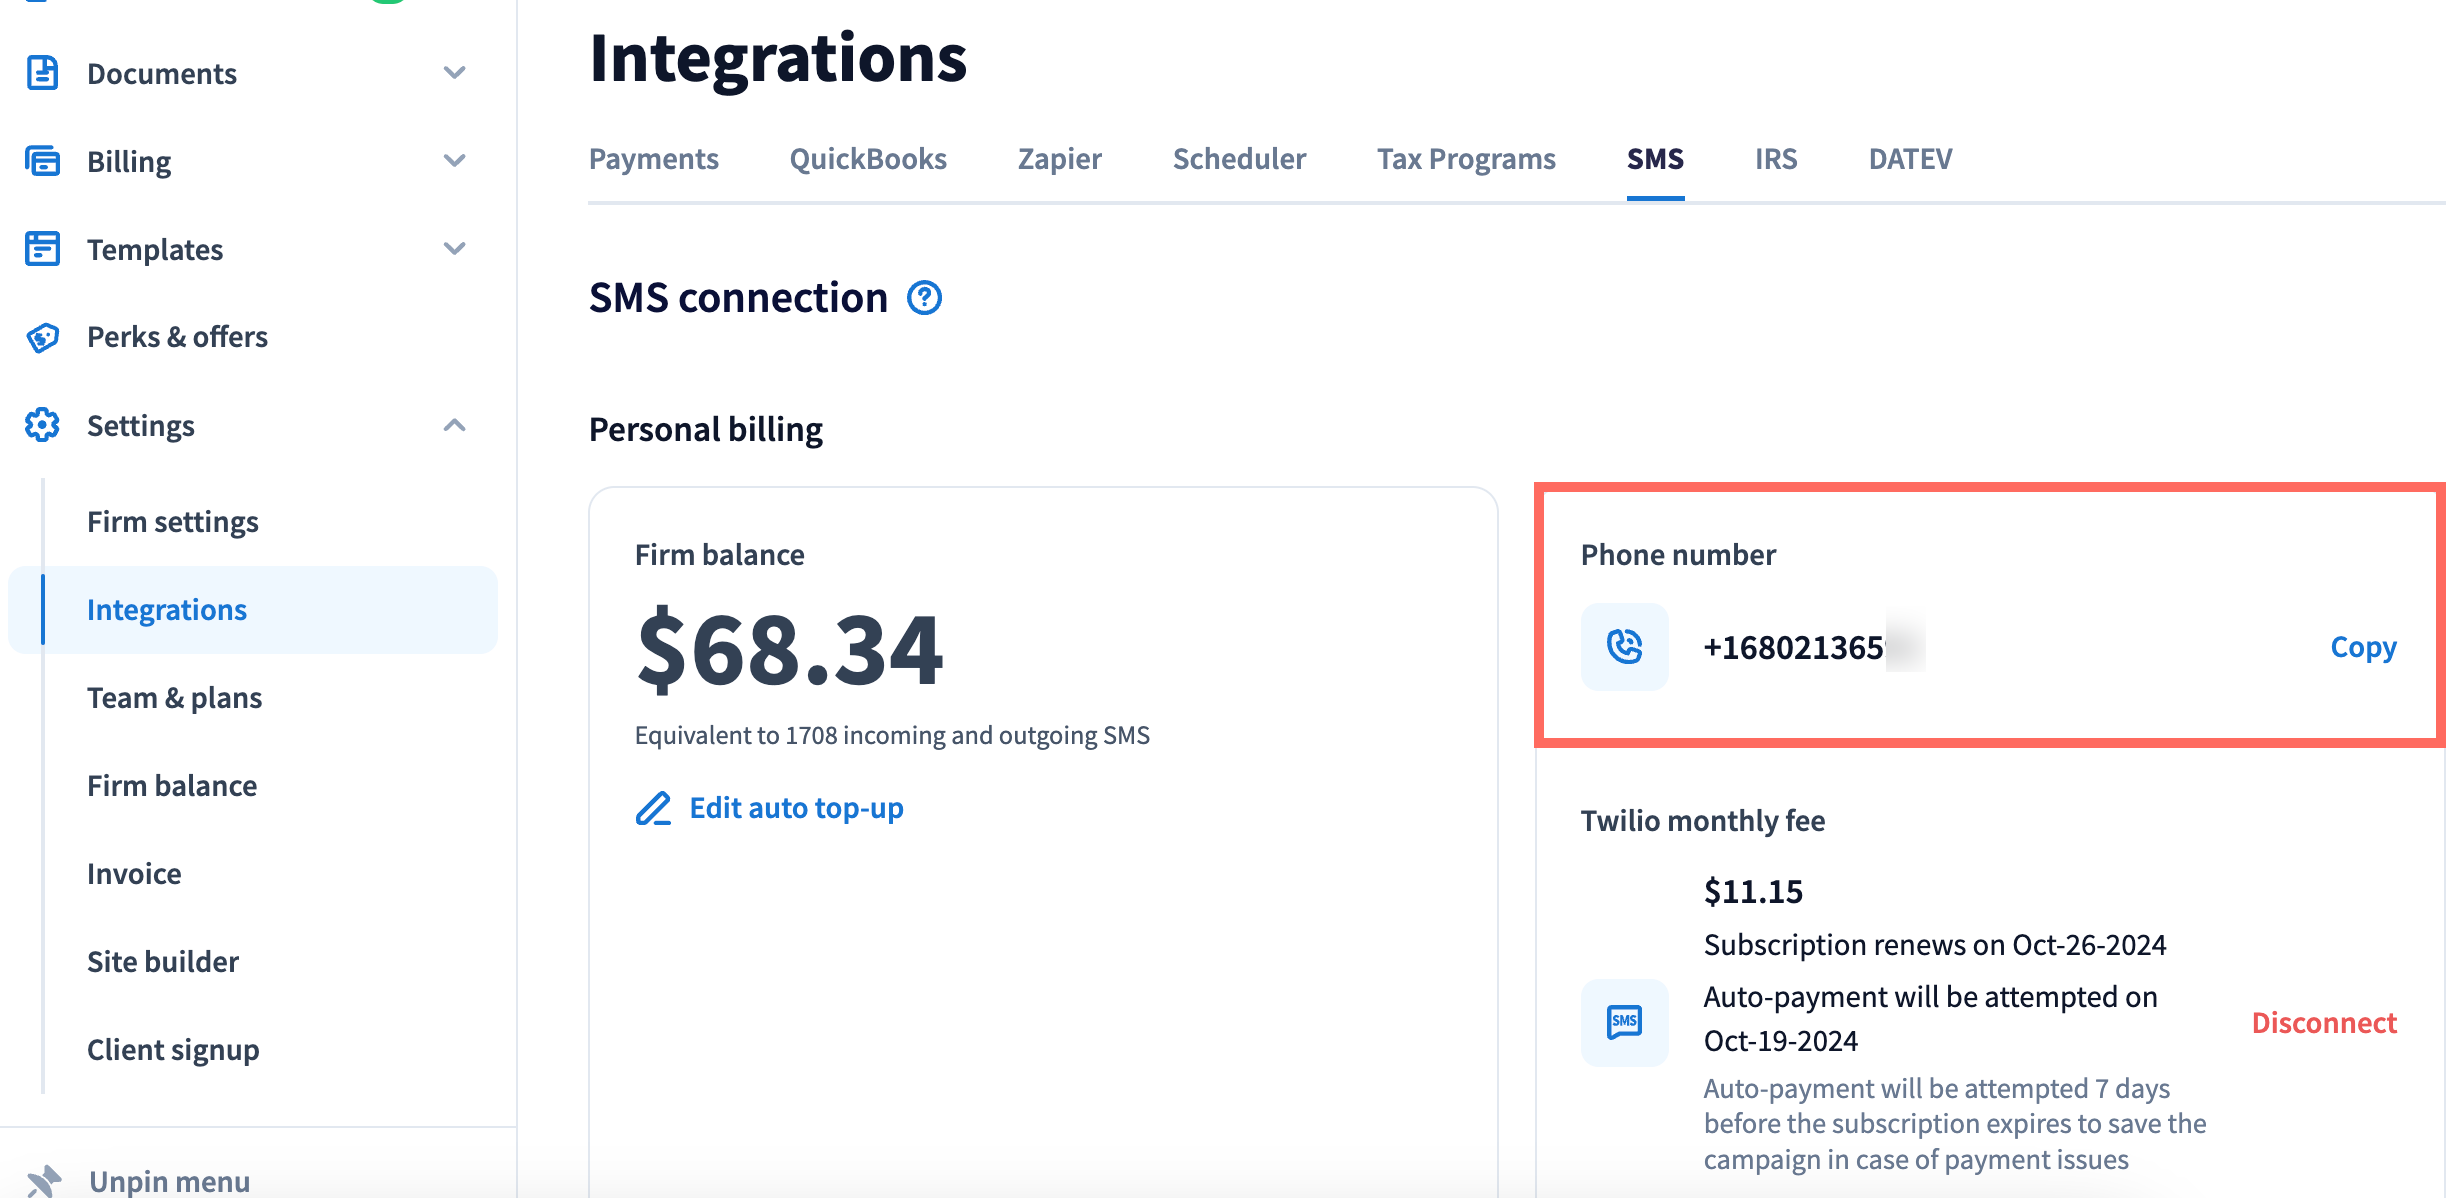Image resolution: width=2464 pixels, height=1198 pixels.
Task: Expand the Templates menu chevron
Action: 455,249
